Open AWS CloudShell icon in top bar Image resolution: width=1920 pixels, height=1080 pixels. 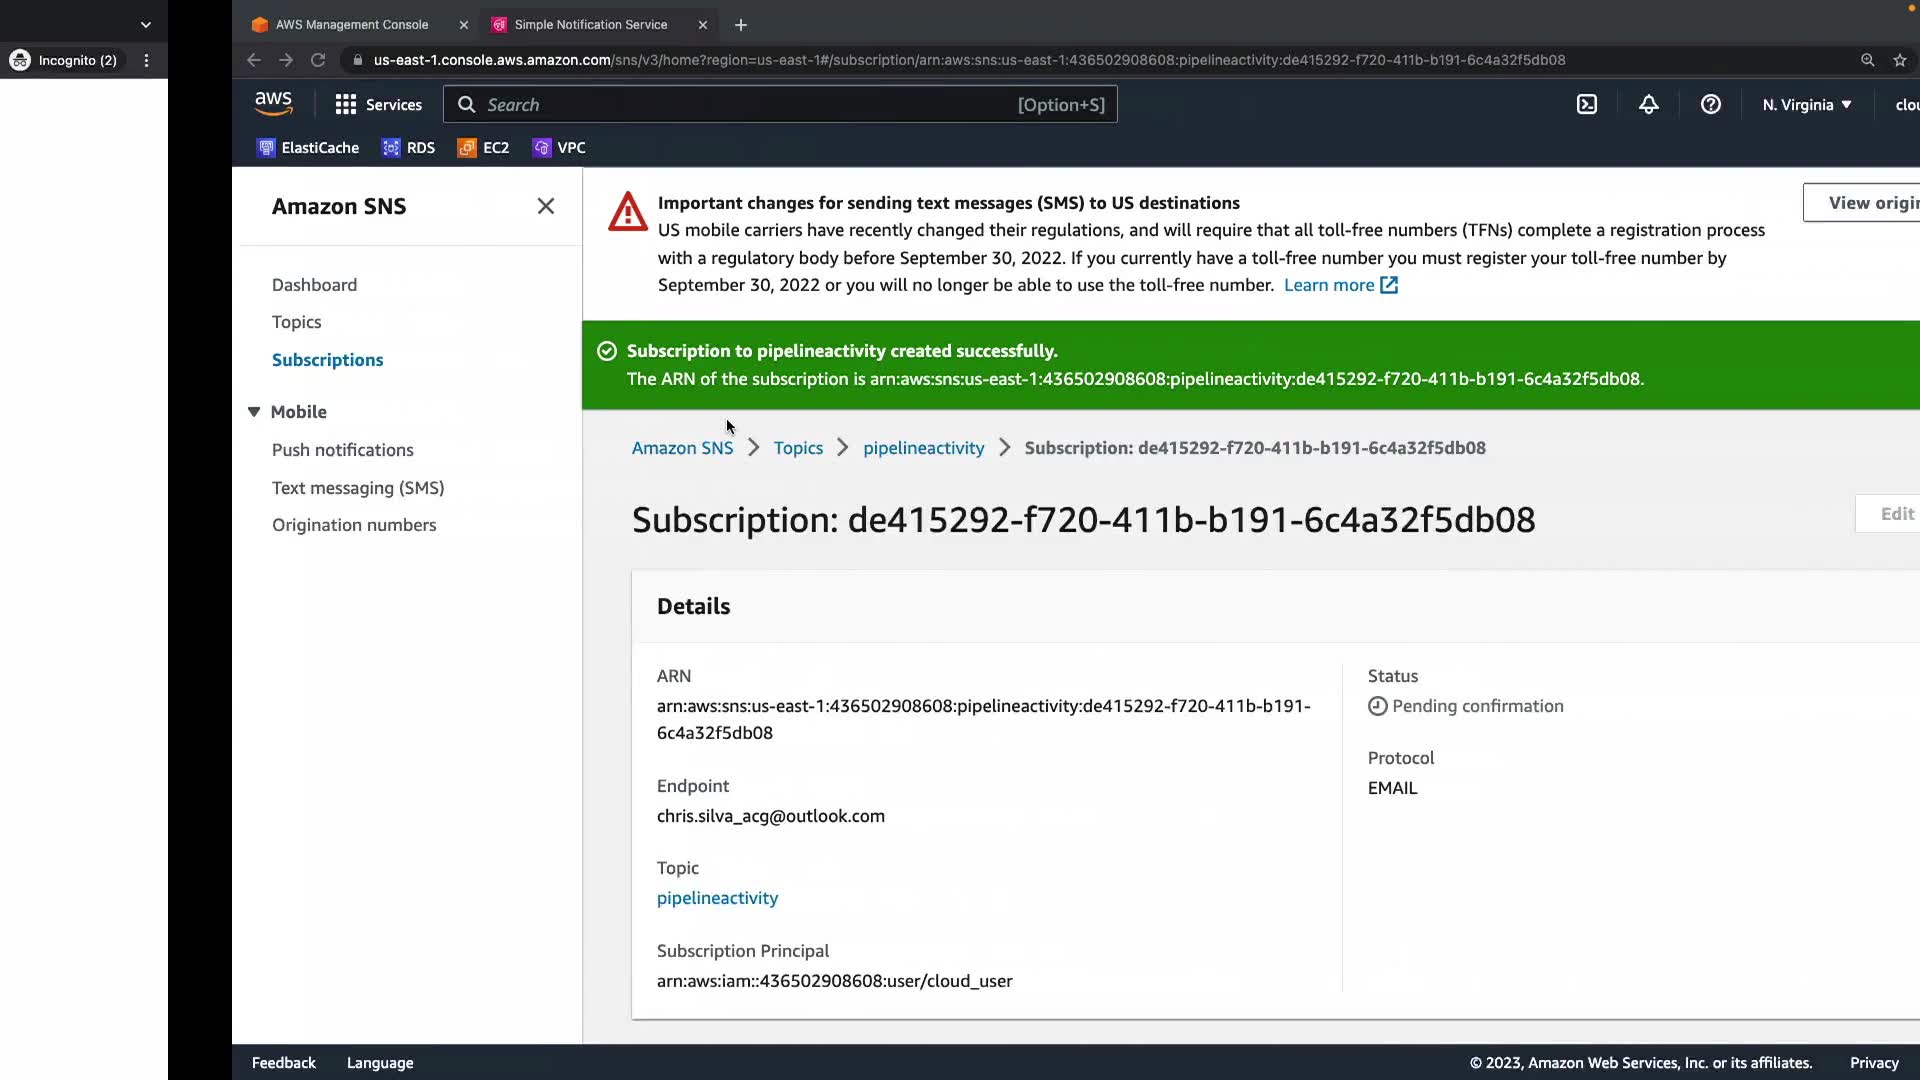tap(1587, 105)
